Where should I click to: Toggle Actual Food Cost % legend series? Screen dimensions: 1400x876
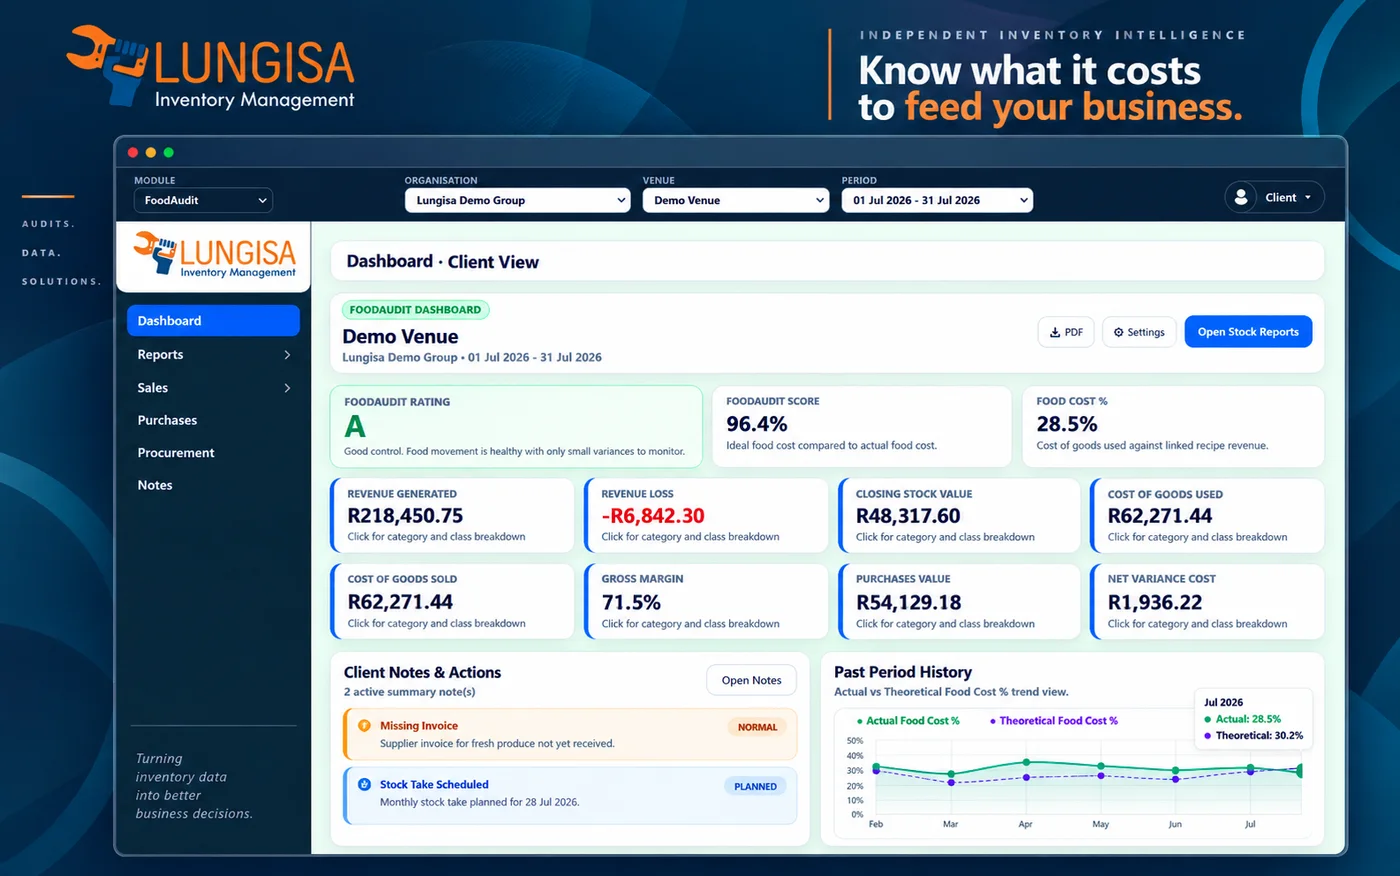(908, 721)
